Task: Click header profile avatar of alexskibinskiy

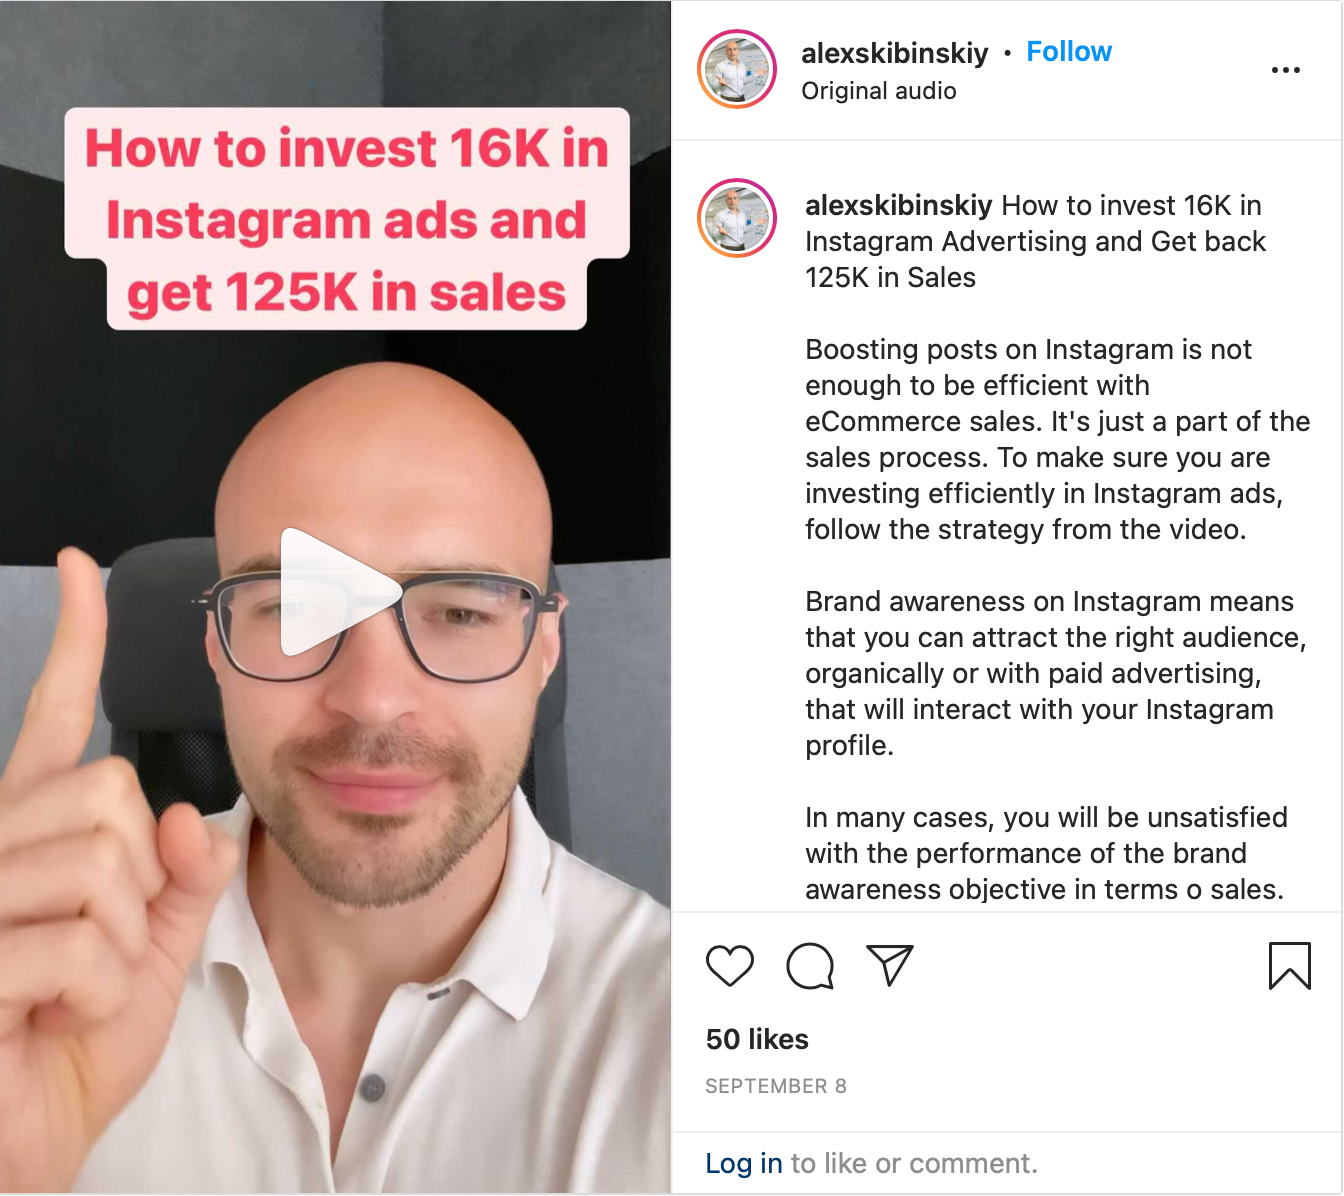Action: tap(737, 69)
